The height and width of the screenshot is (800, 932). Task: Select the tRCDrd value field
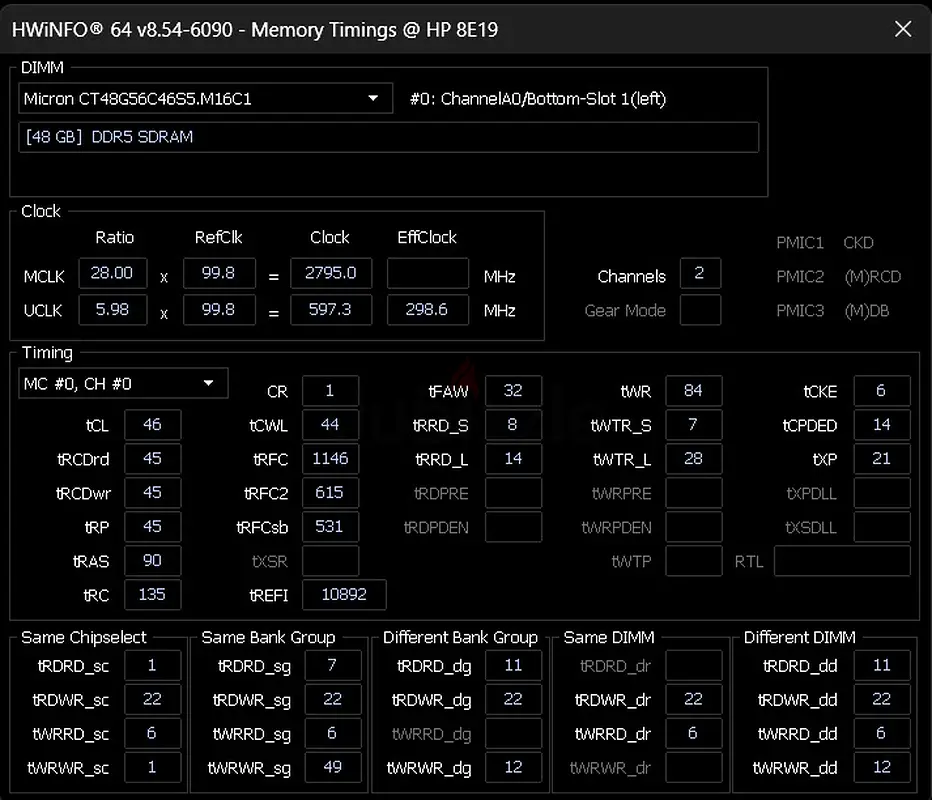click(x=153, y=459)
